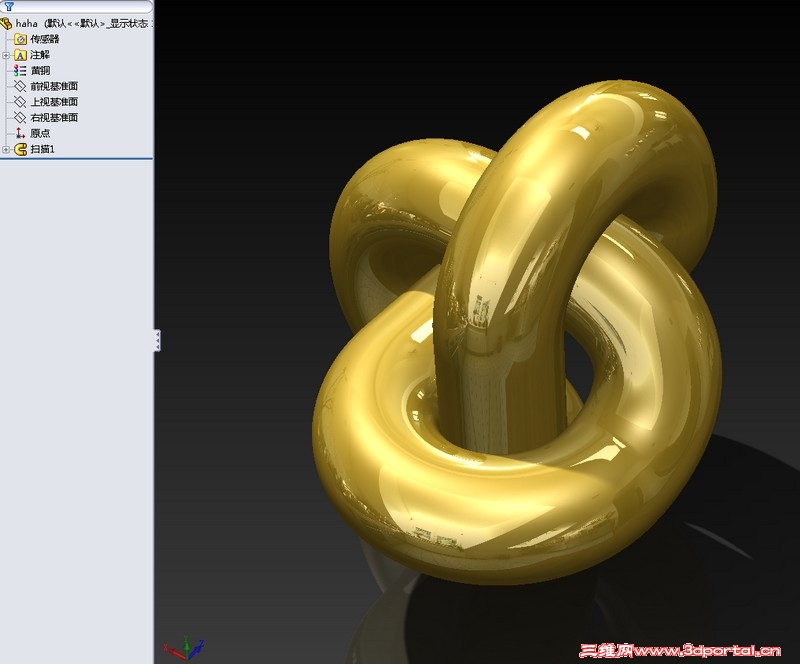Select the haha part root node

click(77, 23)
